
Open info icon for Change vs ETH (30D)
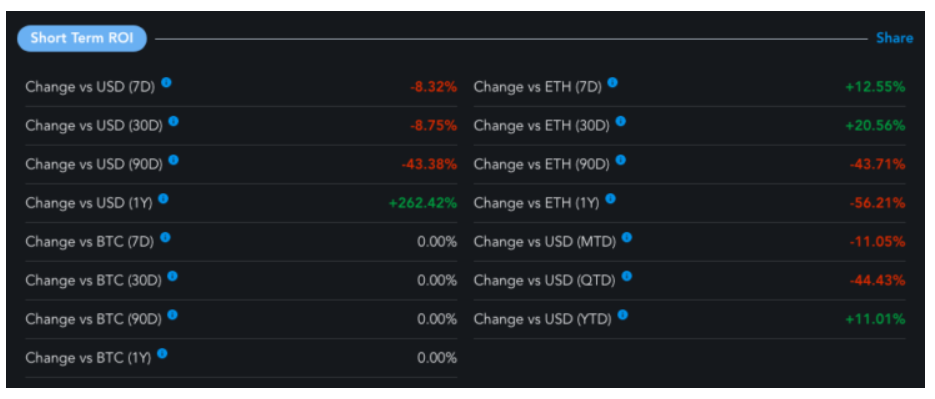620,121
